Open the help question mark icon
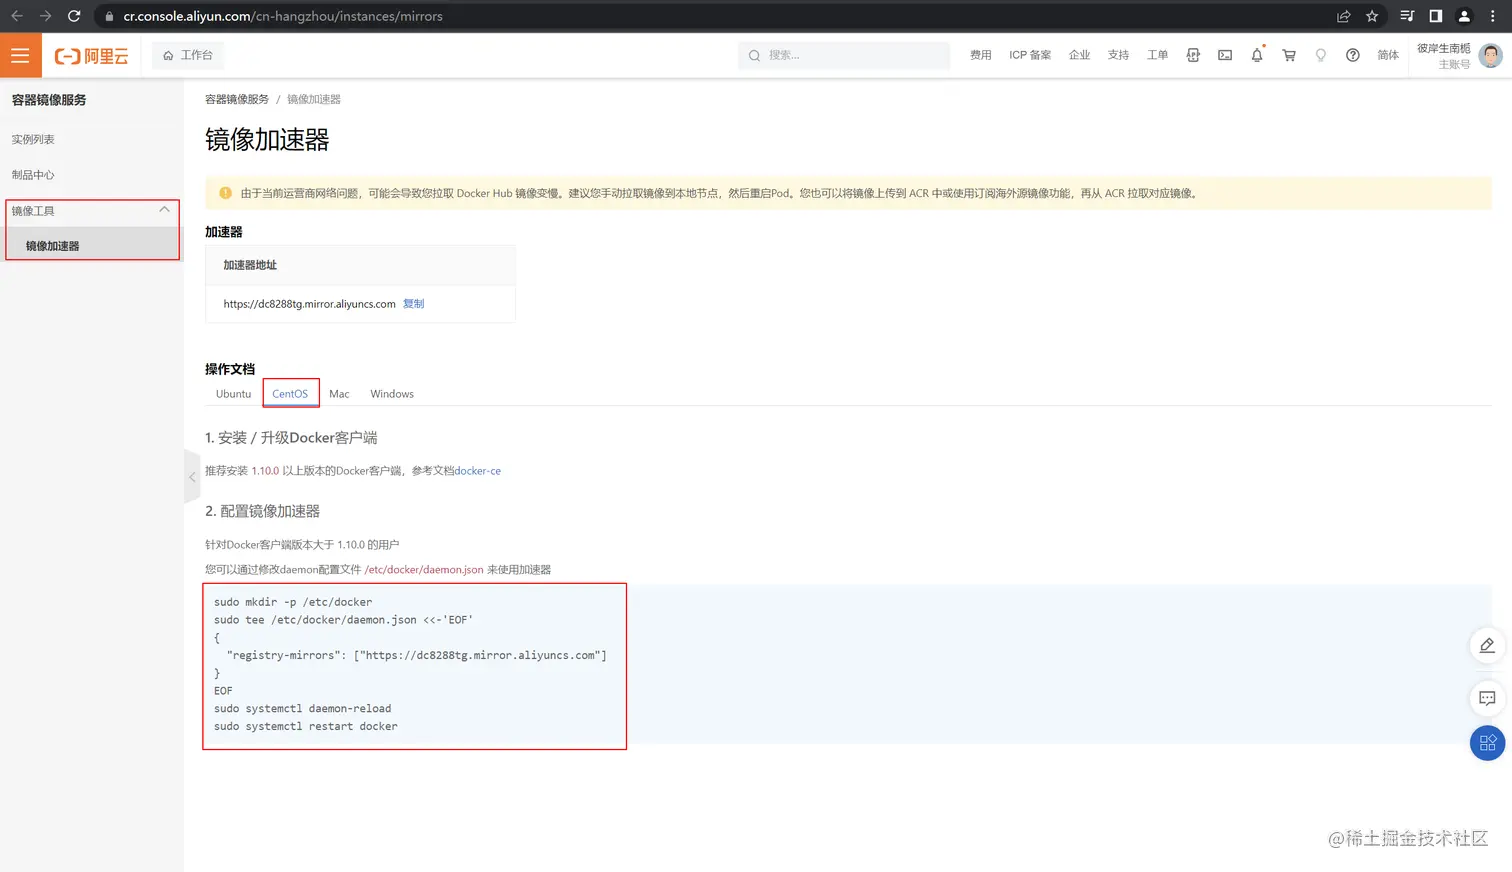This screenshot has height=872, width=1512. point(1353,56)
